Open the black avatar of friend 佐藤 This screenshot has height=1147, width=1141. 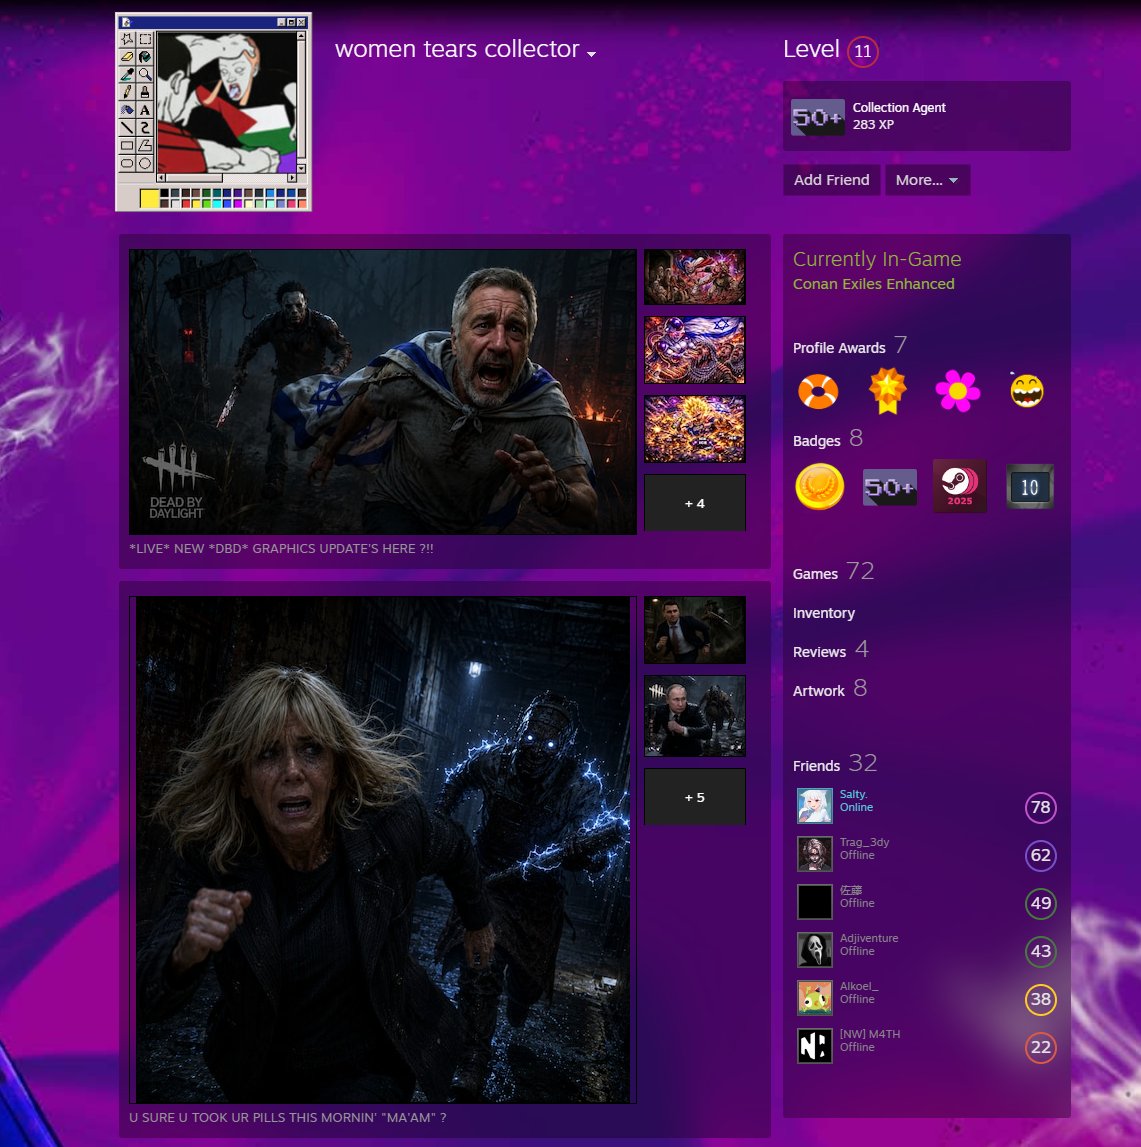[815, 902]
